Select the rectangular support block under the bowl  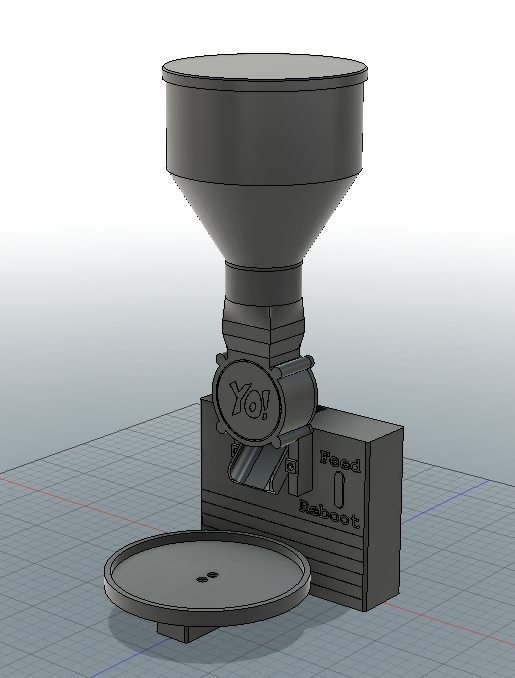186,632
